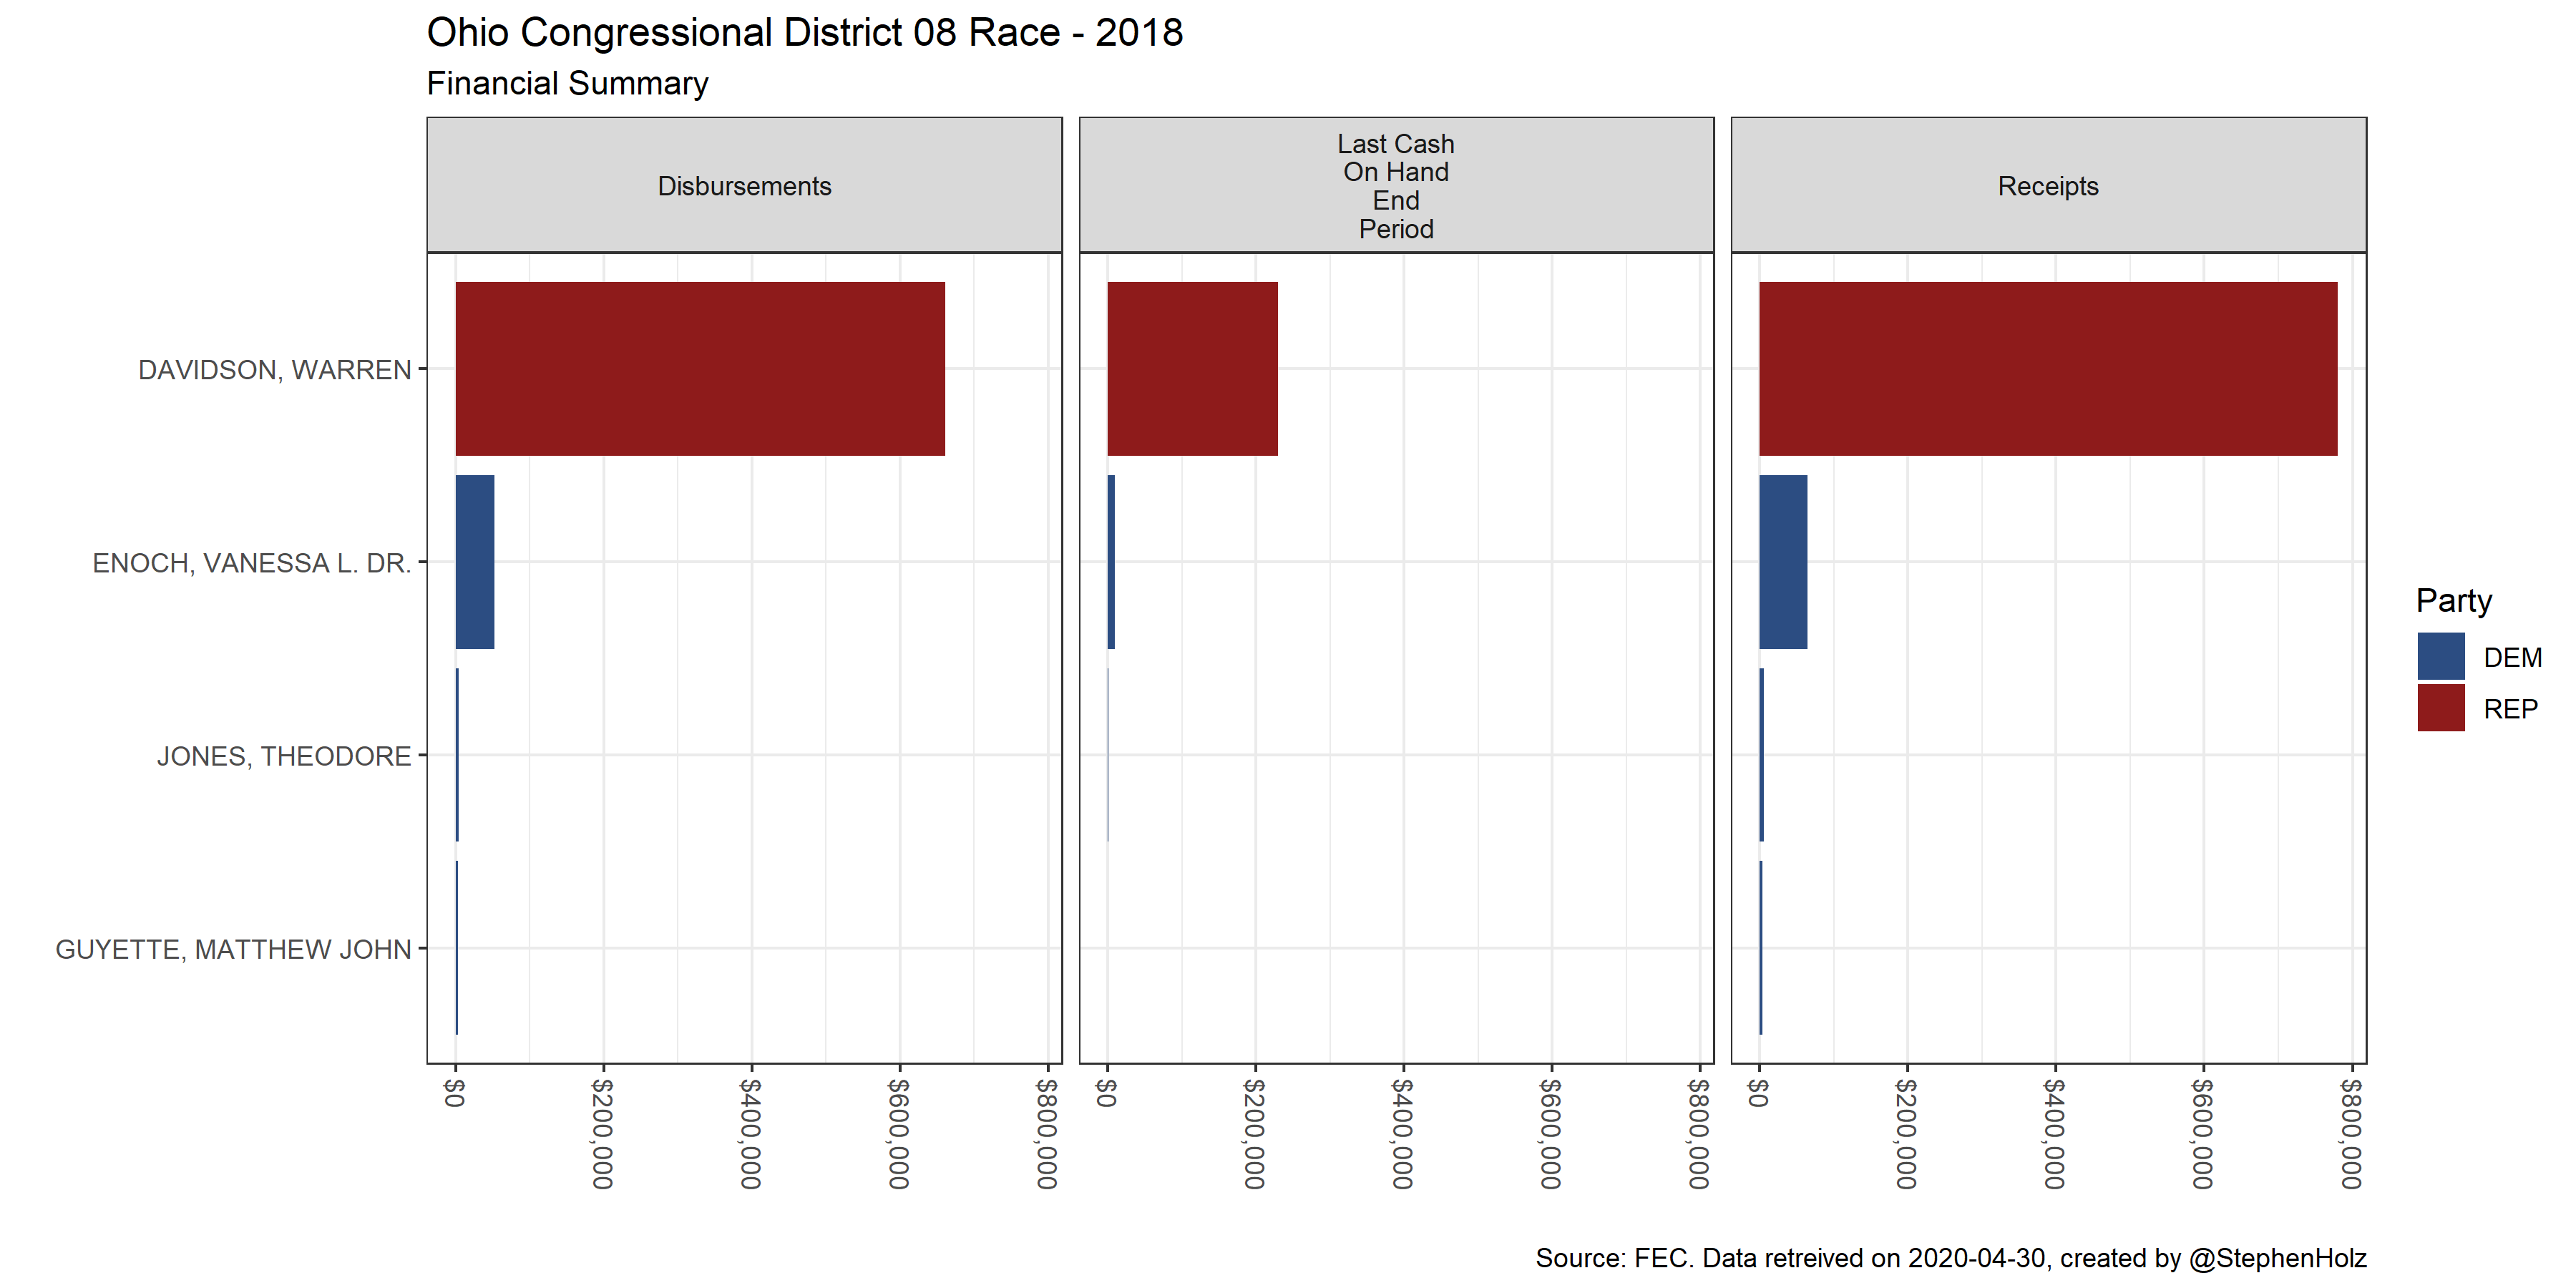This screenshot has height=1288, width=2576.
Task: Click the DEM blue legend swatch
Action: (2440, 657)
